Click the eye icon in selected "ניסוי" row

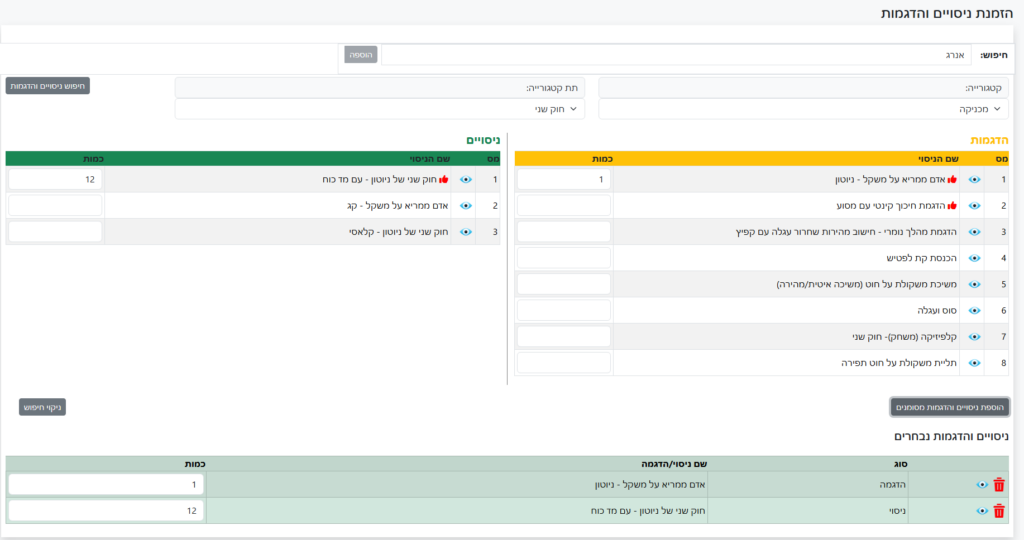coord(982,511)
